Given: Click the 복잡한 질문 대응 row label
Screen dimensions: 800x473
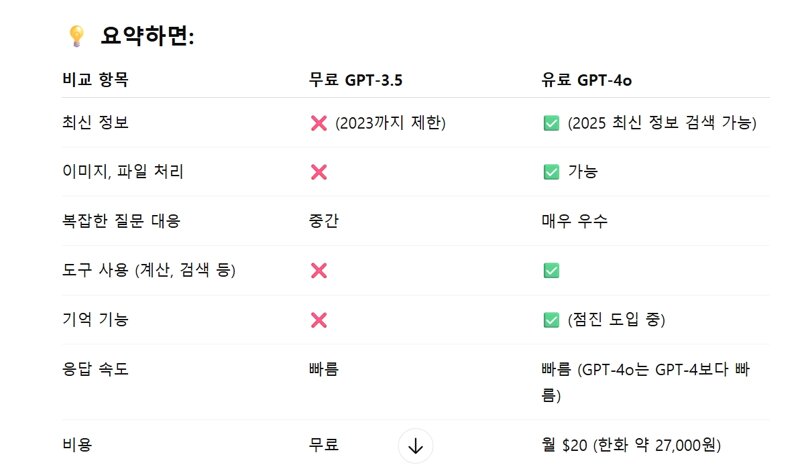Looking at the screenshot, I should [121, 221].
